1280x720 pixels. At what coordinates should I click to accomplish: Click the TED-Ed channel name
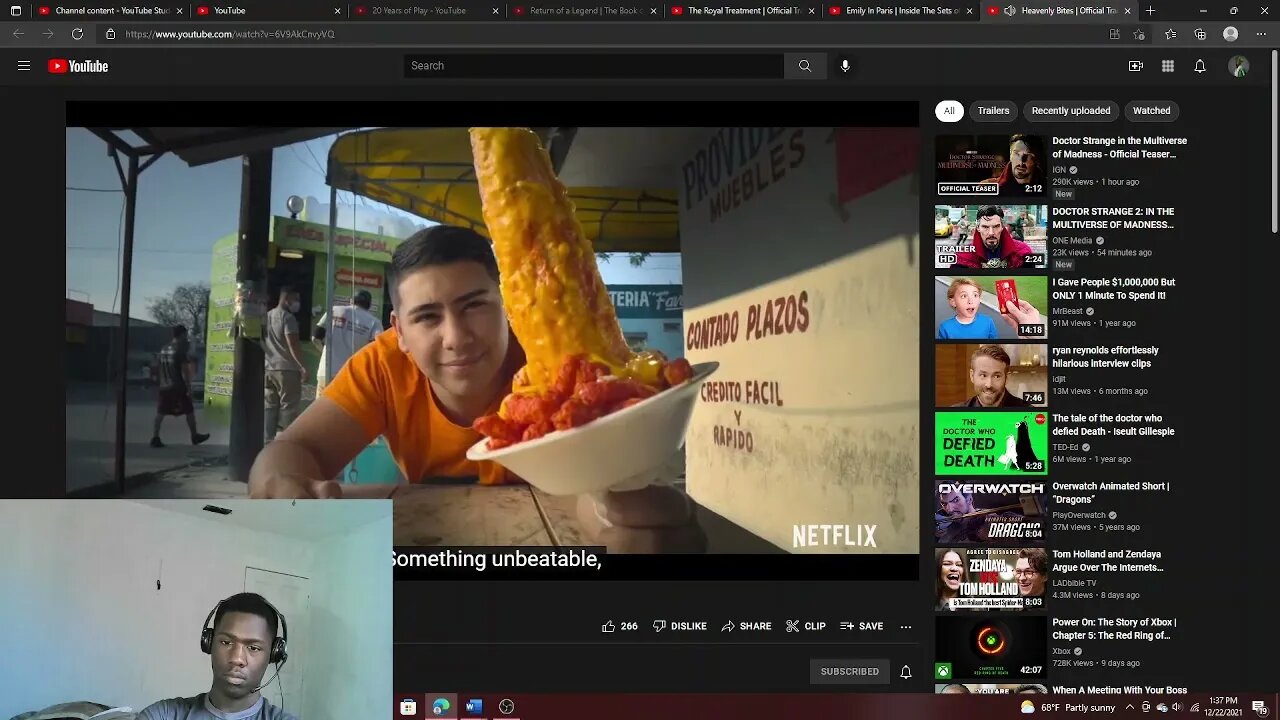(x=1065, y=447)
